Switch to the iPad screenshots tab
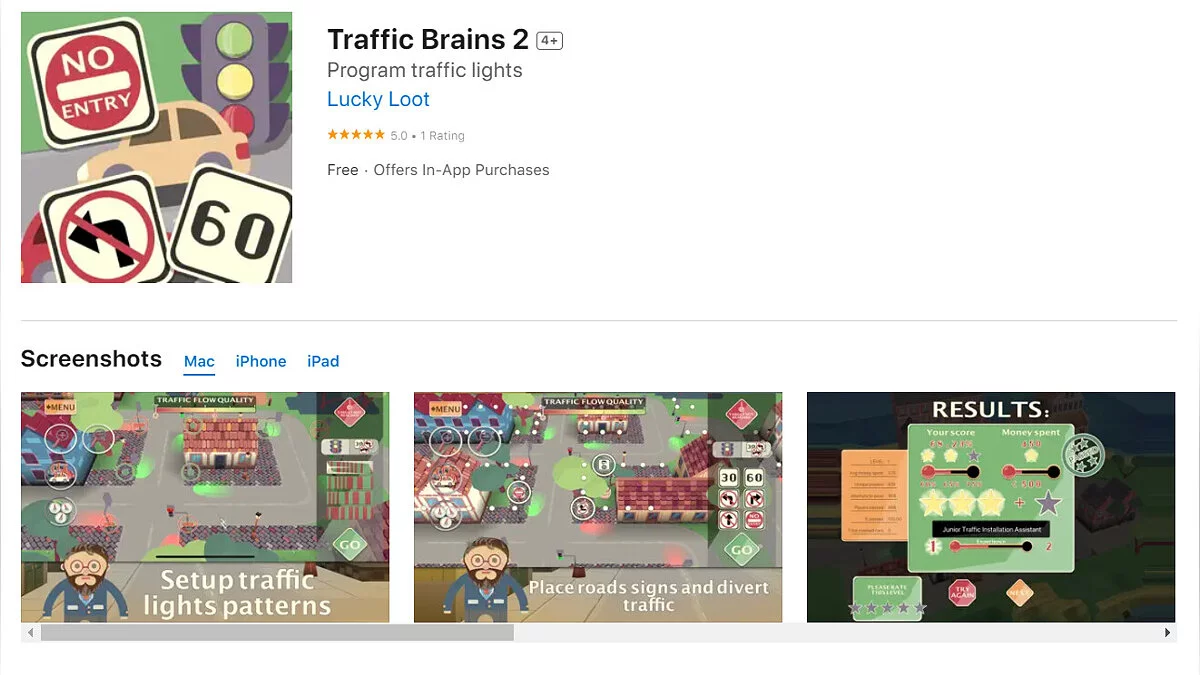This screenshot has width=1200, height=675. (x=323, y=362)
